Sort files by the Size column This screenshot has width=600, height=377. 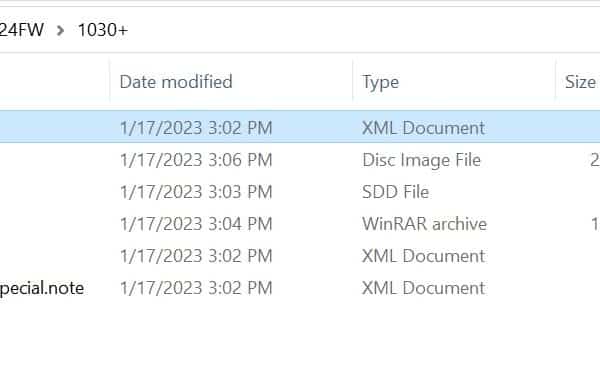click(x=578, y=82)
